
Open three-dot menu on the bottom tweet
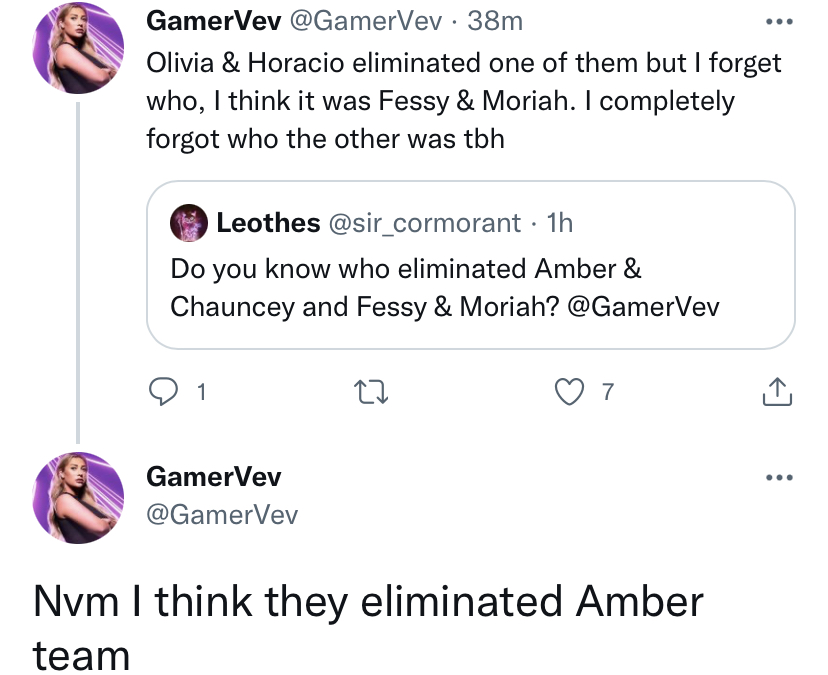[x=779, y=477]
